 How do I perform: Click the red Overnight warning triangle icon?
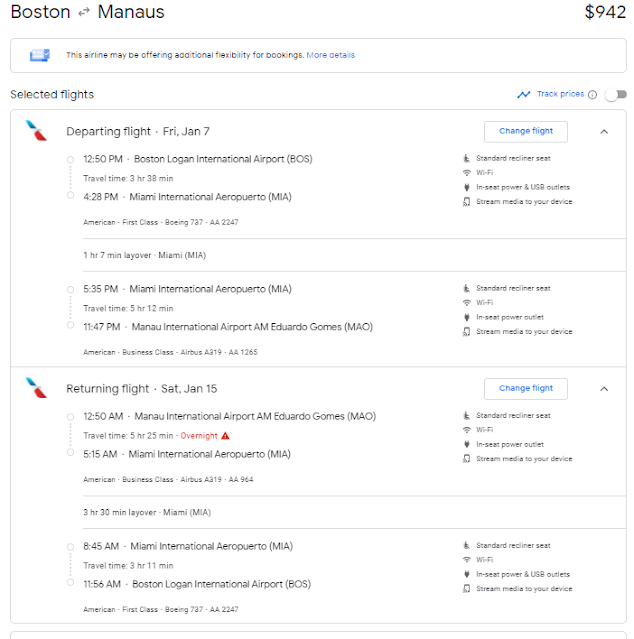pos(225,436)
